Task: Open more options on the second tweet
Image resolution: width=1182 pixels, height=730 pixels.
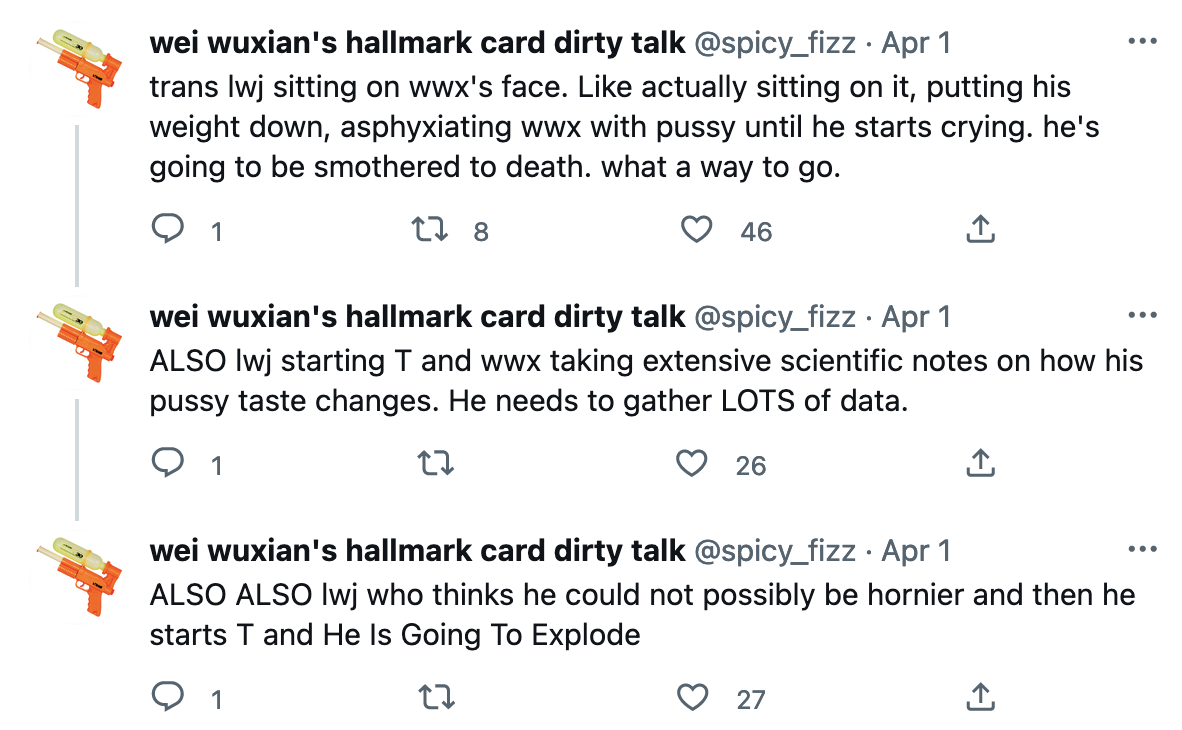Action: click(x=1141, y=316)
